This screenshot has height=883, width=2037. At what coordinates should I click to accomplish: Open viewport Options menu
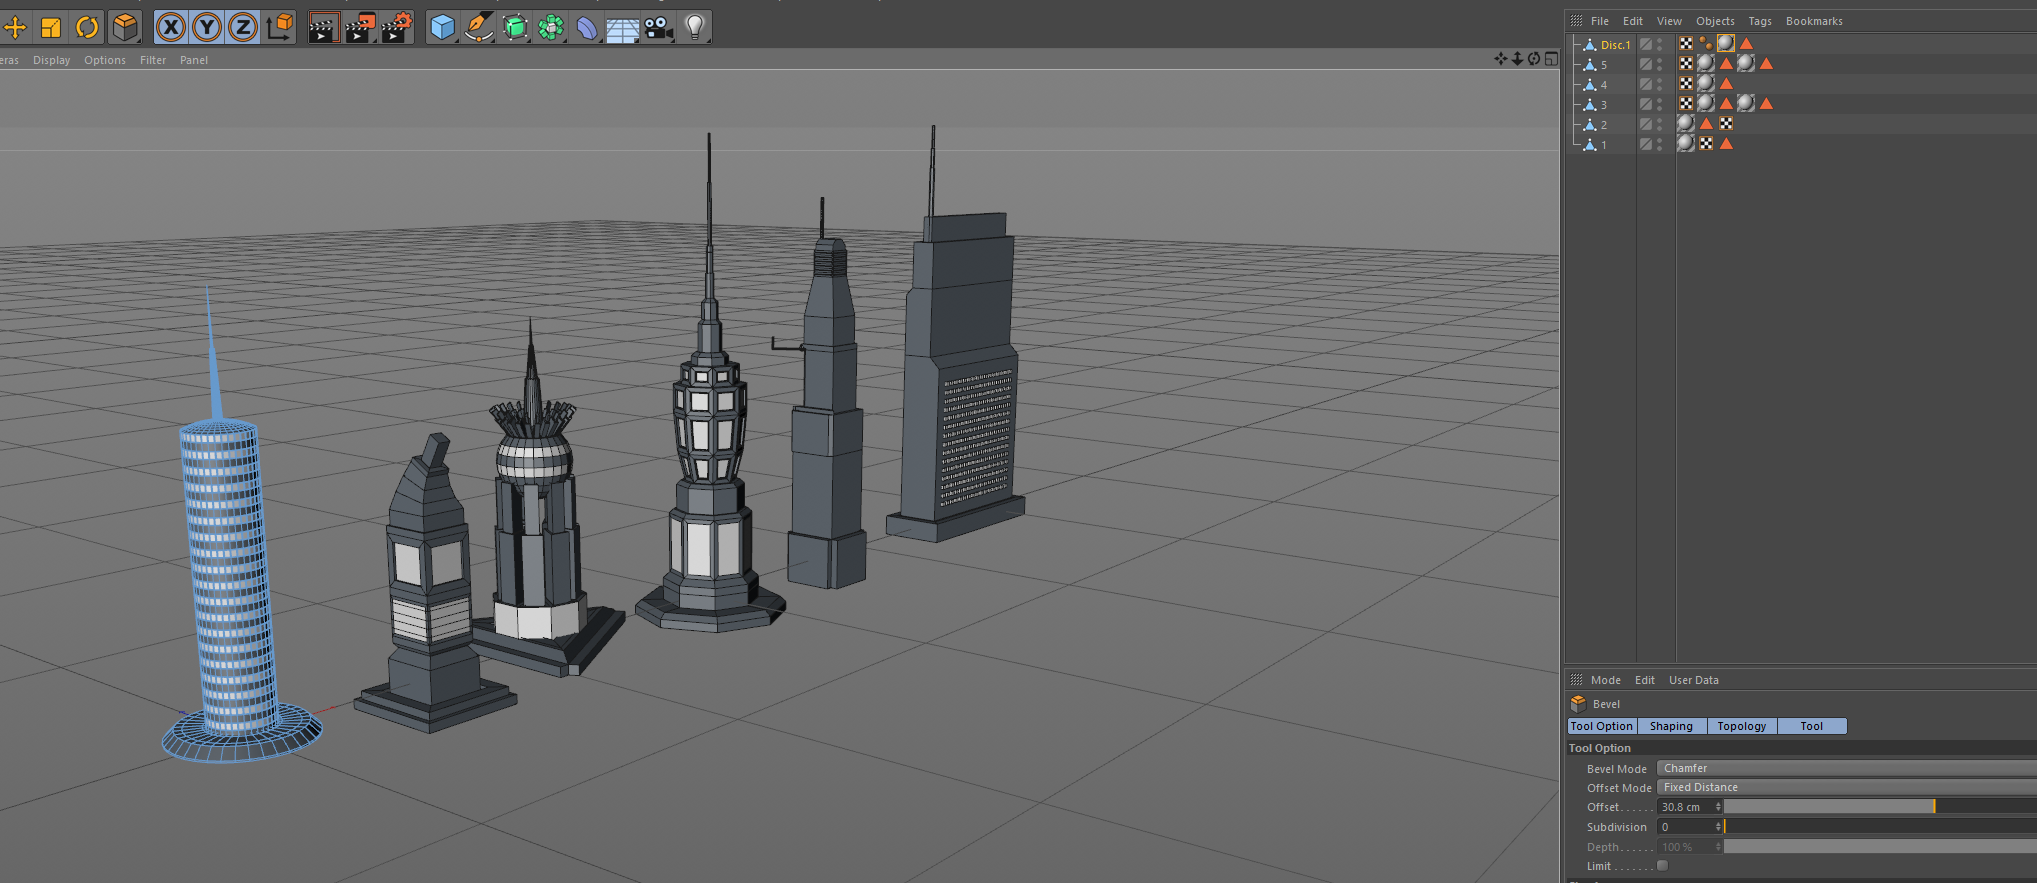point(105,60)
